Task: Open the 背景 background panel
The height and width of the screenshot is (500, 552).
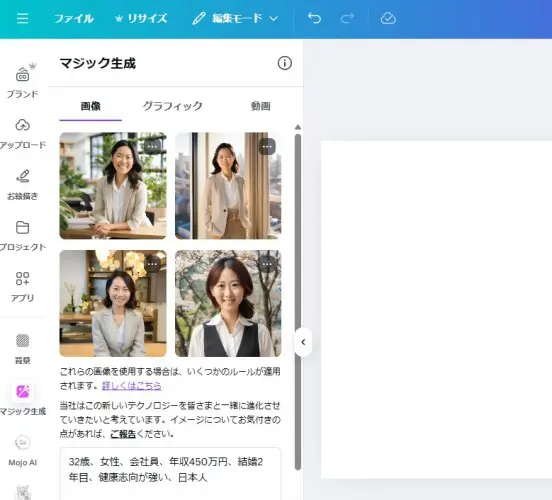Action: click(23, 349)
